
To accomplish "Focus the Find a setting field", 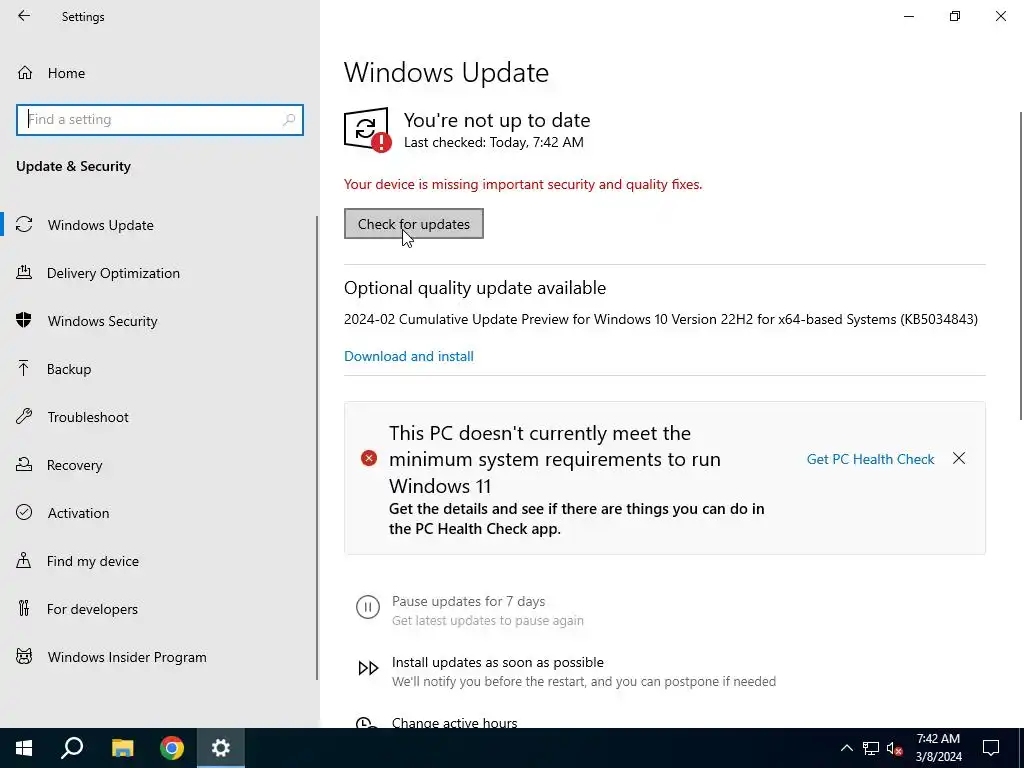I will [160, 120].
